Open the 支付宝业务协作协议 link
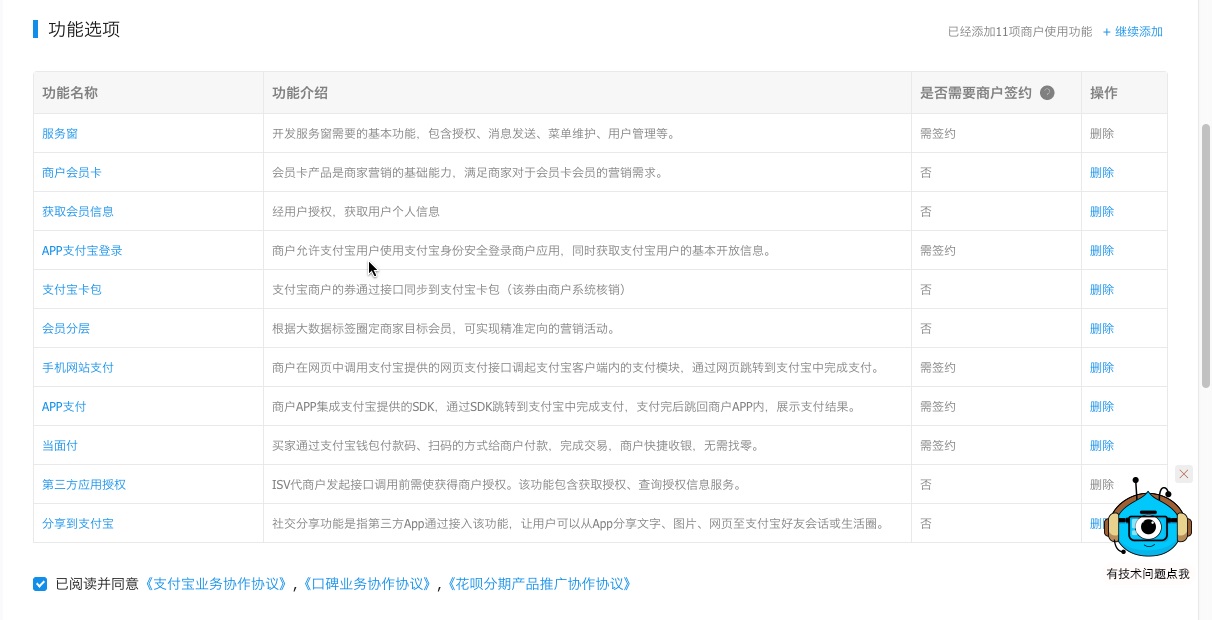Image resolution: width=1212 pixels, height=620 pixels. (218, 584)
